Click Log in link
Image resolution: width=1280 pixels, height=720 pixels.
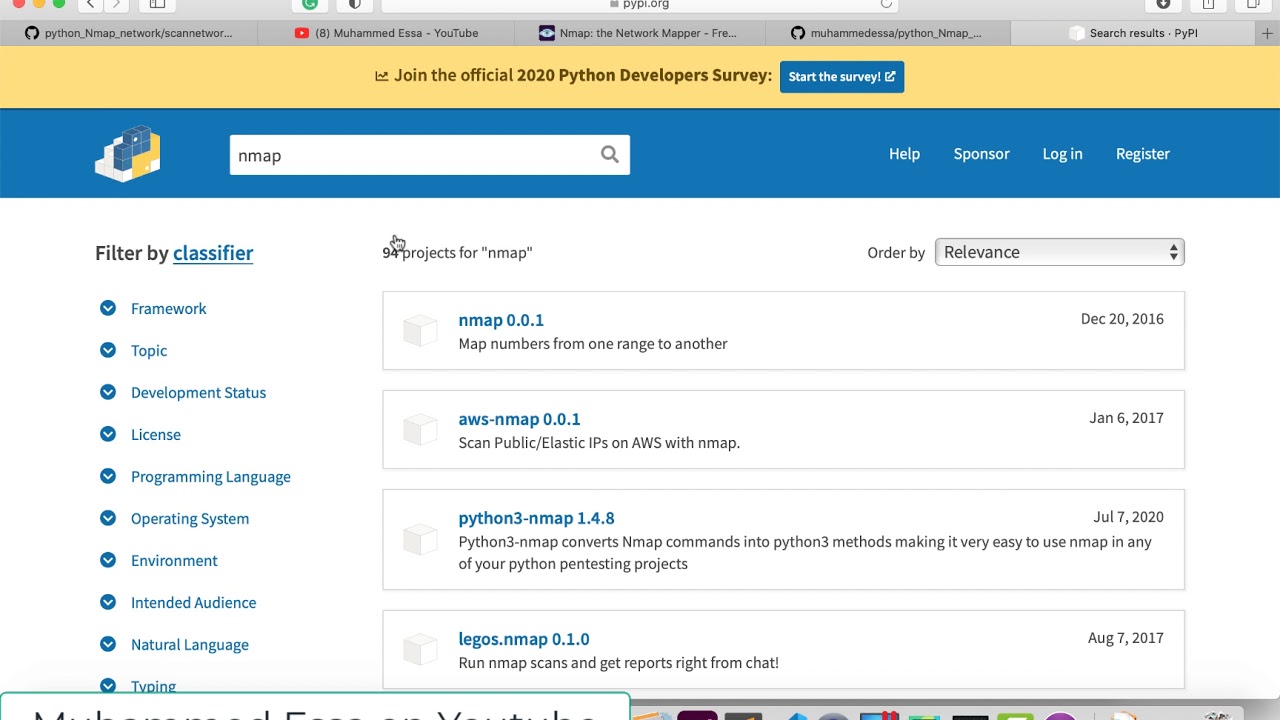(1062, 154)
